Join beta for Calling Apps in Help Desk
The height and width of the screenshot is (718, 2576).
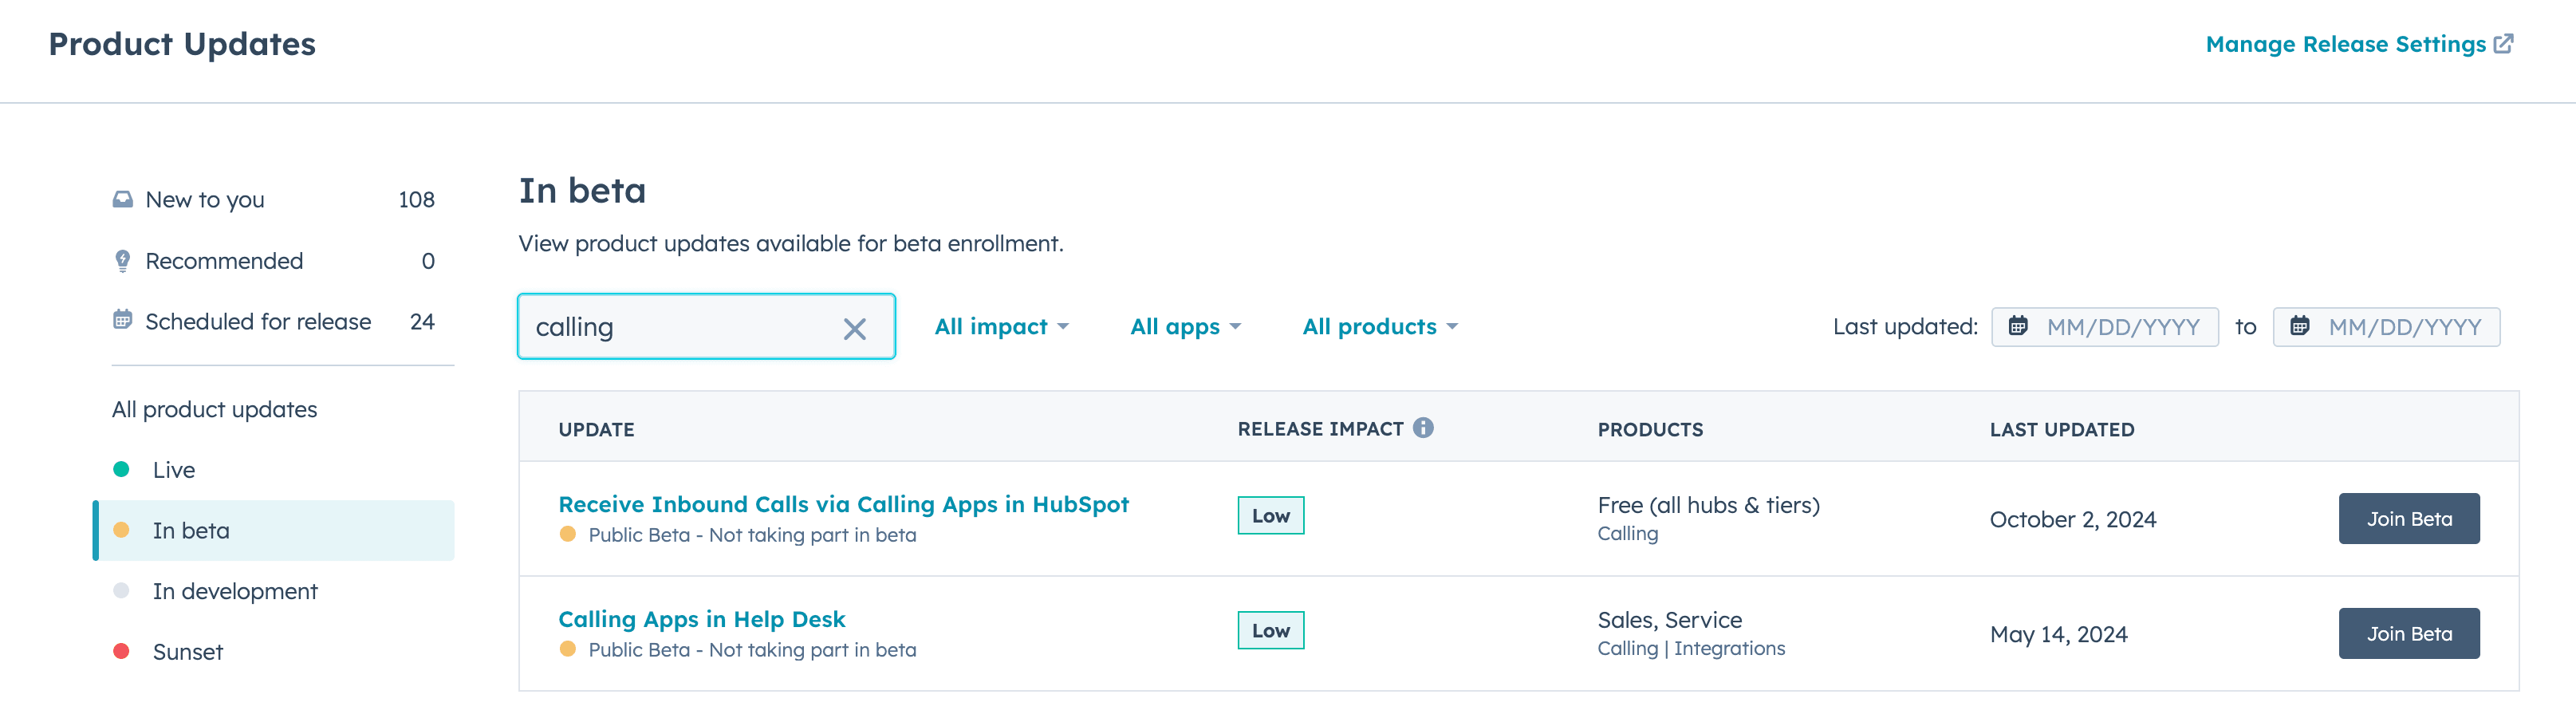click(x=2408, y=634)
